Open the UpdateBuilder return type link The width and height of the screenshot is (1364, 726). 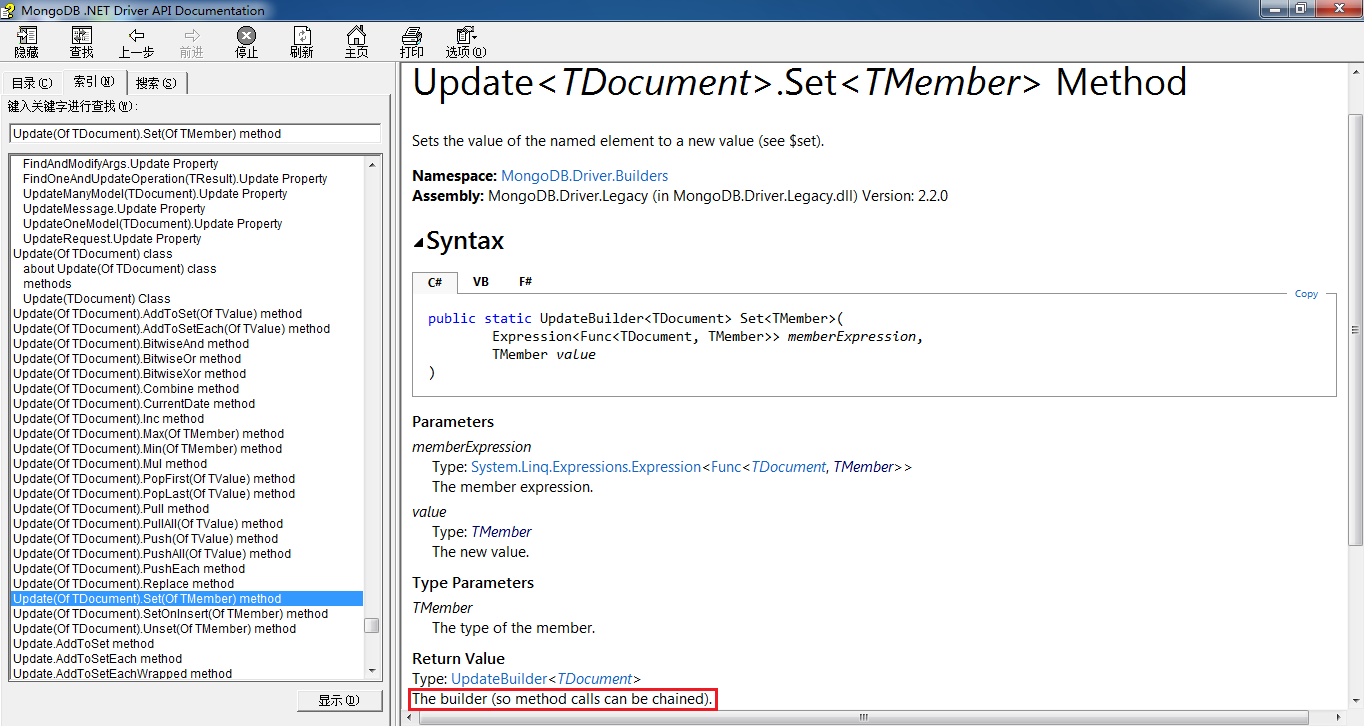click(499, 679)
